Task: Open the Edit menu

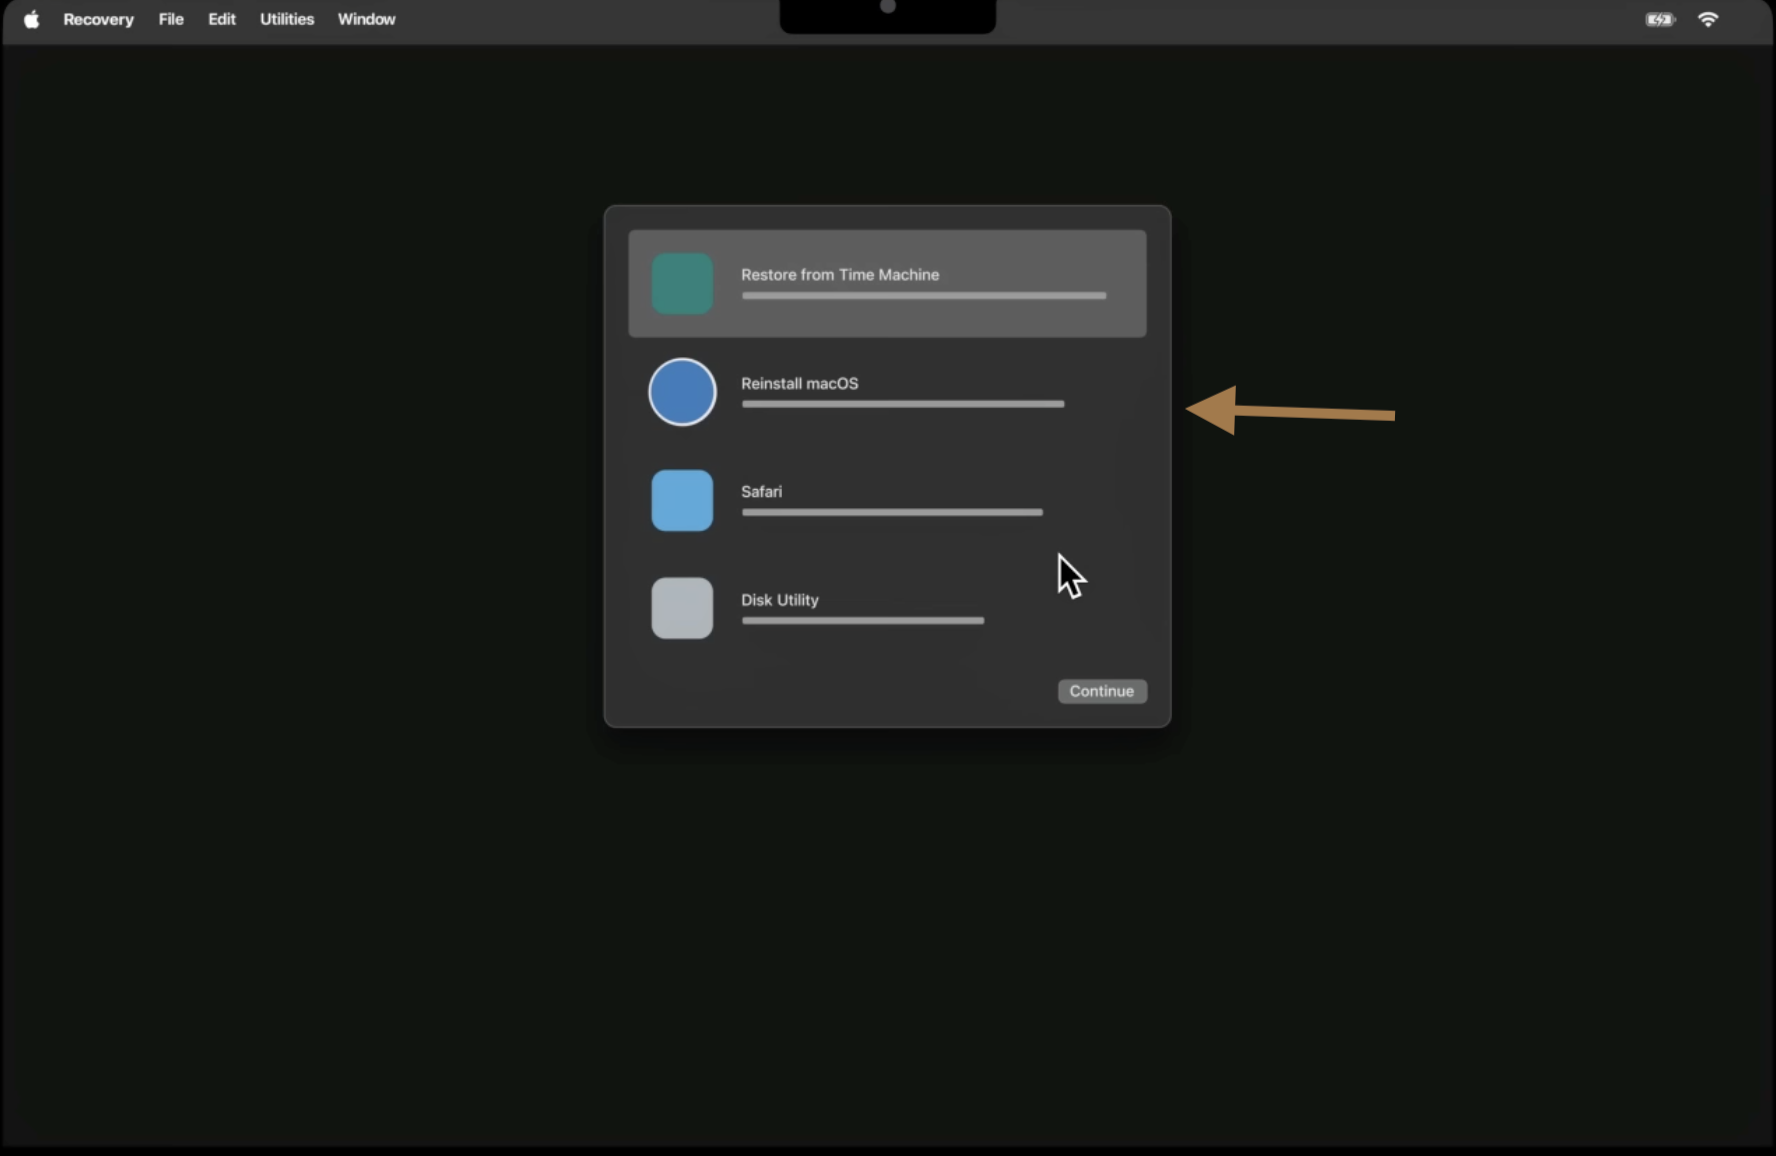Action: pyautogui.click(x=221, y=19)
